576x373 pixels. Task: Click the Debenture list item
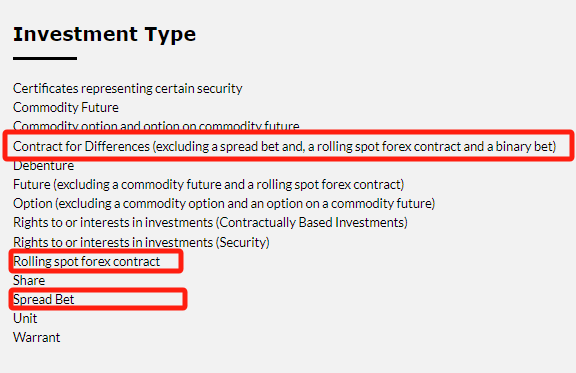click(43, 166)
